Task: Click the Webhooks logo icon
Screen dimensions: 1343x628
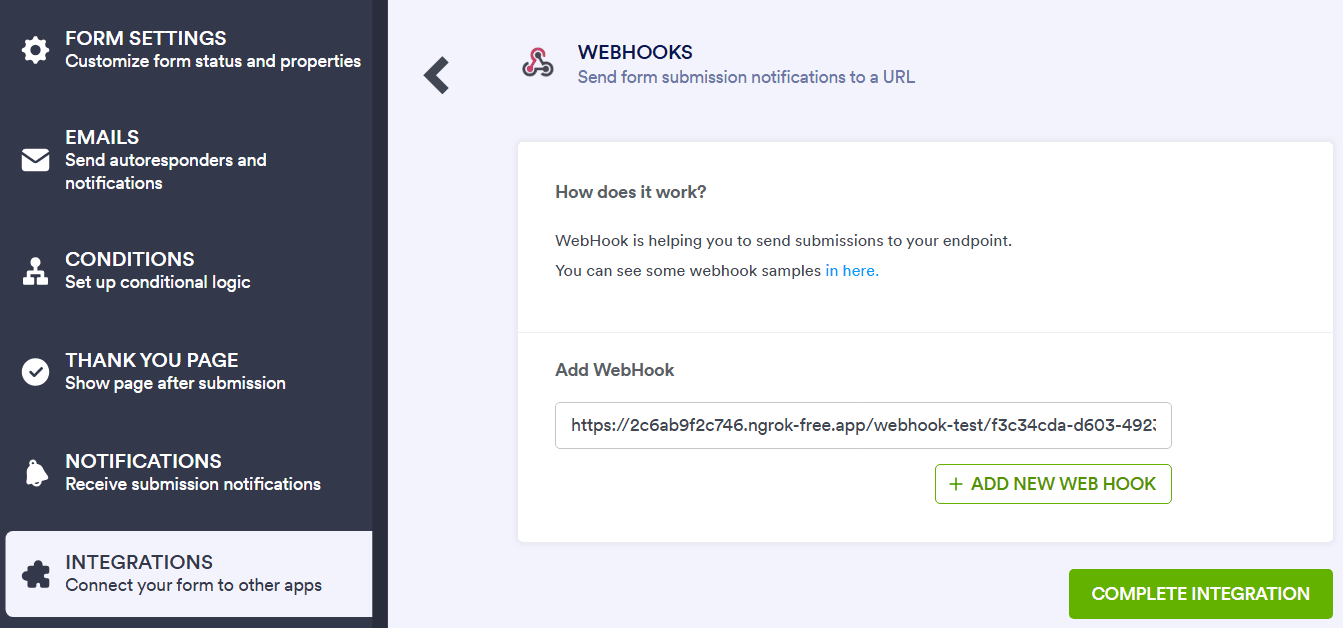Action: (538, 63)
